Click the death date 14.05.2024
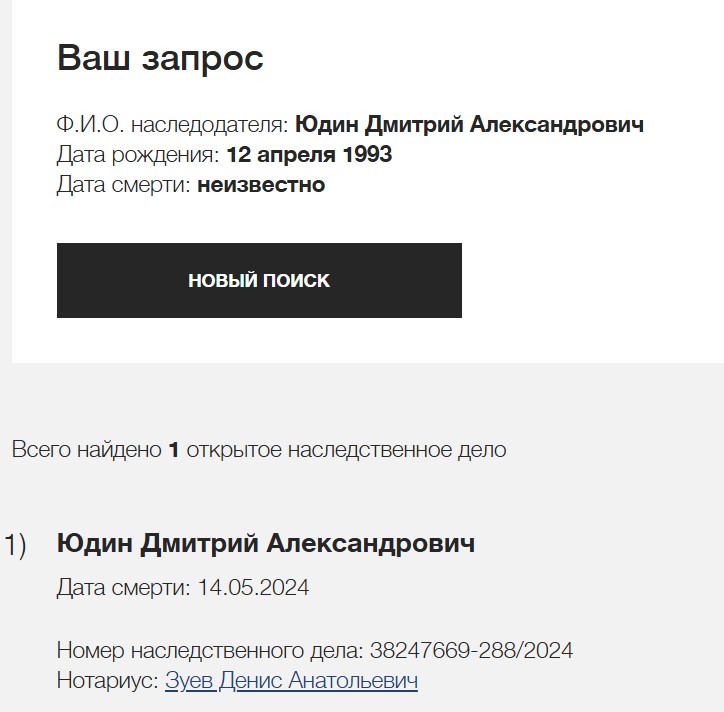This screenshot has height=712, width=724. tap(253, 588)
